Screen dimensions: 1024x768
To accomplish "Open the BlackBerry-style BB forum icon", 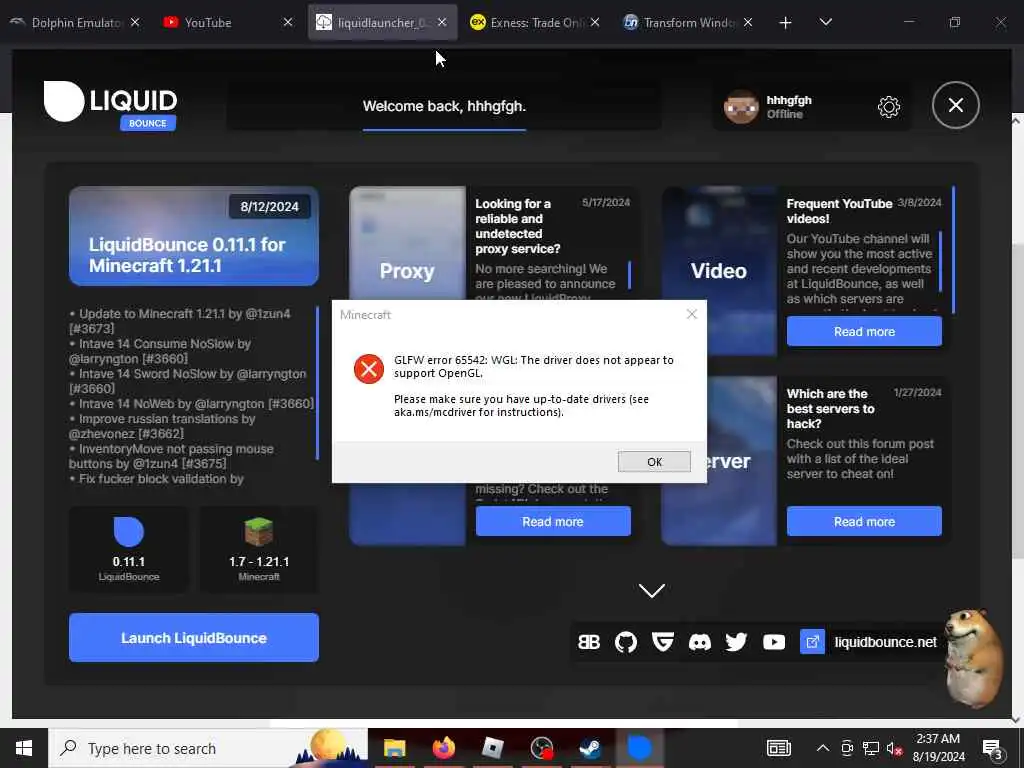I will (x=588, y=642).
